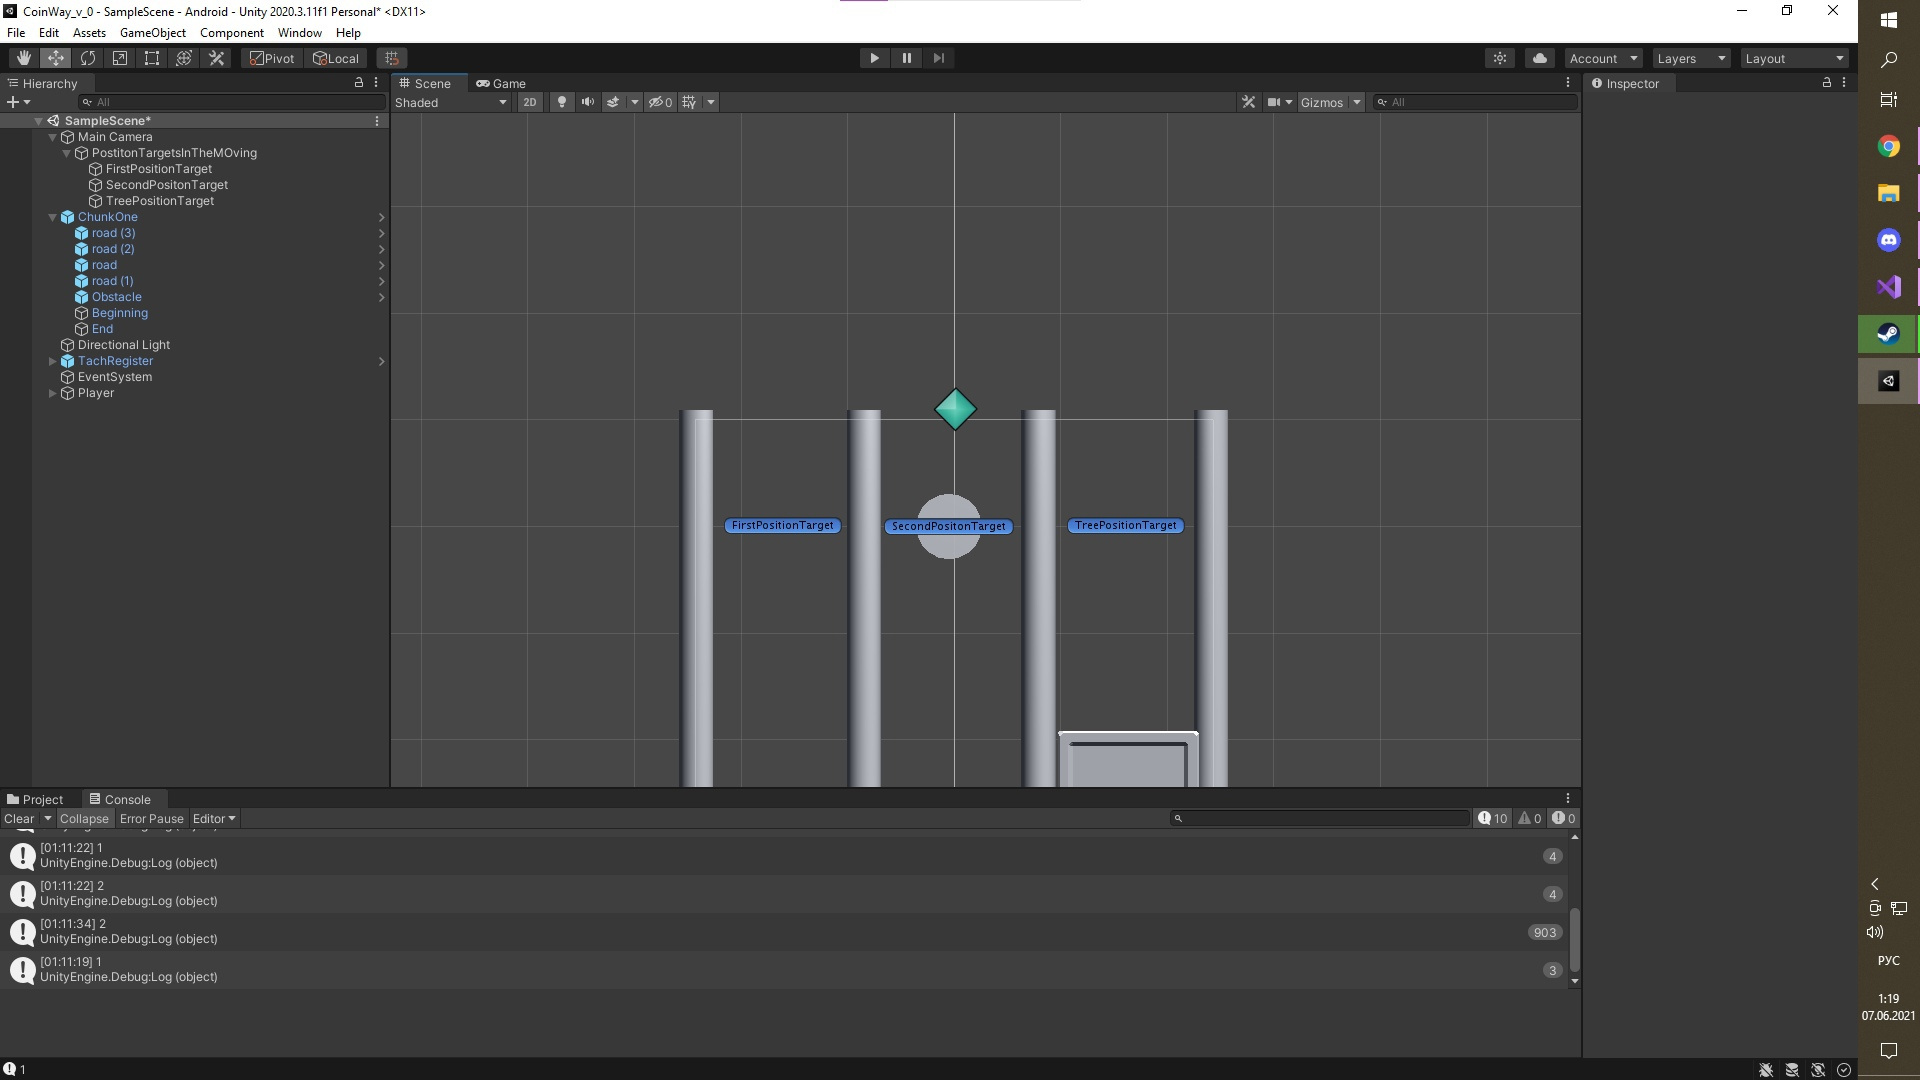Open Visual Studio from taskbar
1920x1080 pixels.
coord(1889,287)
